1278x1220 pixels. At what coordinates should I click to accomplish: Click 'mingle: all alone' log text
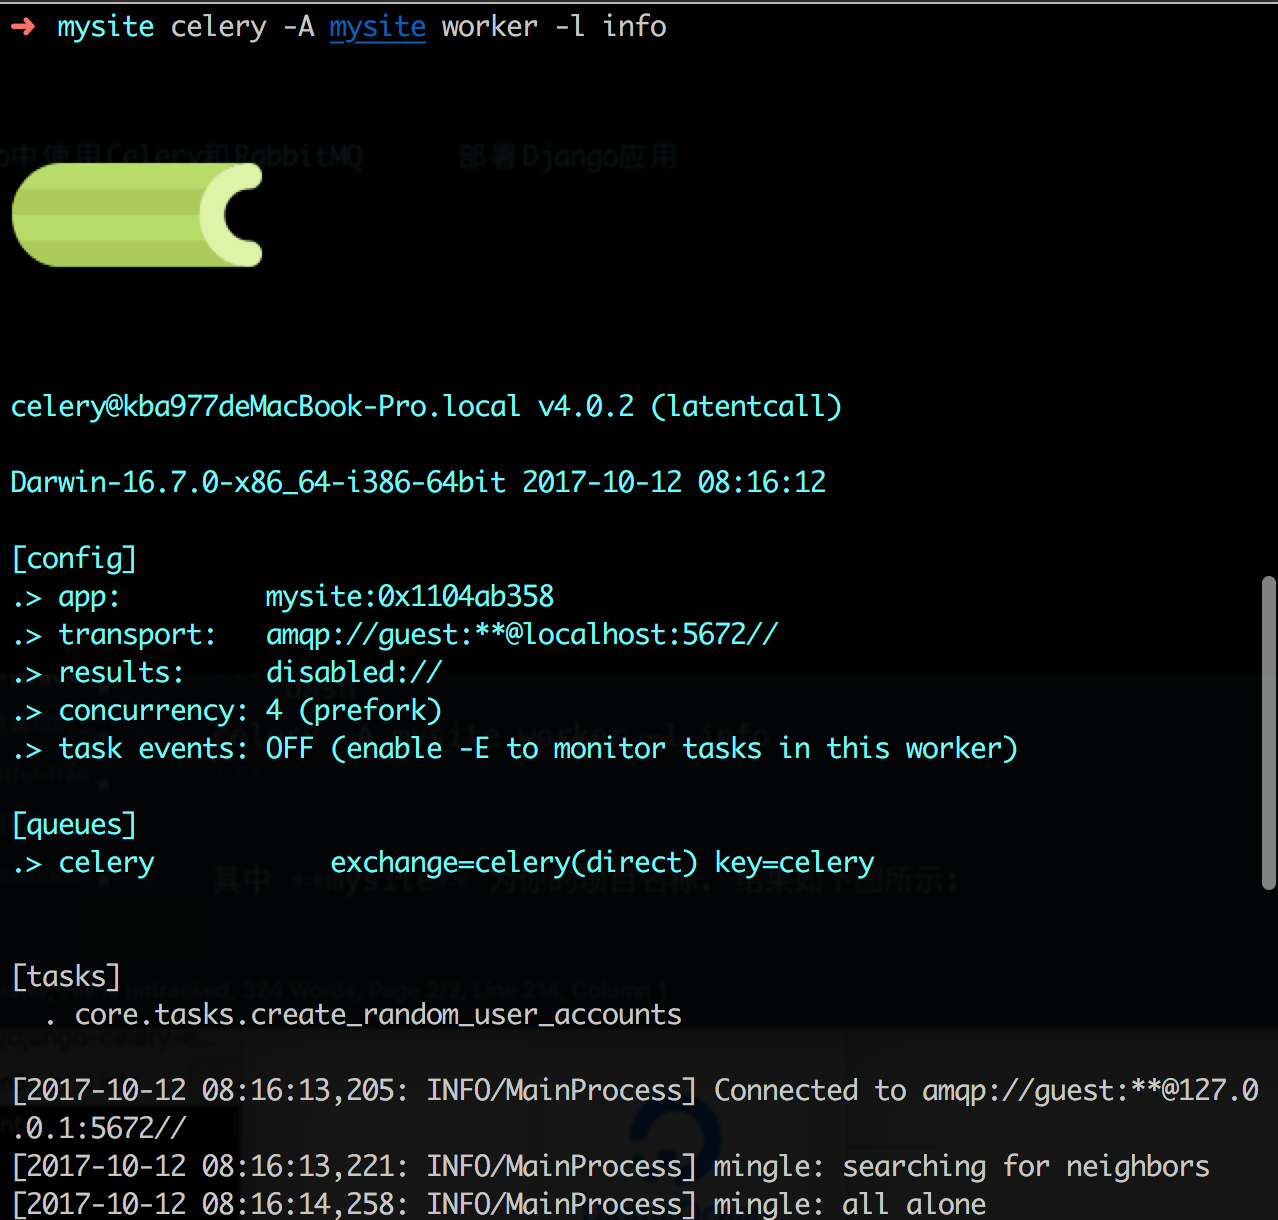850,1204
